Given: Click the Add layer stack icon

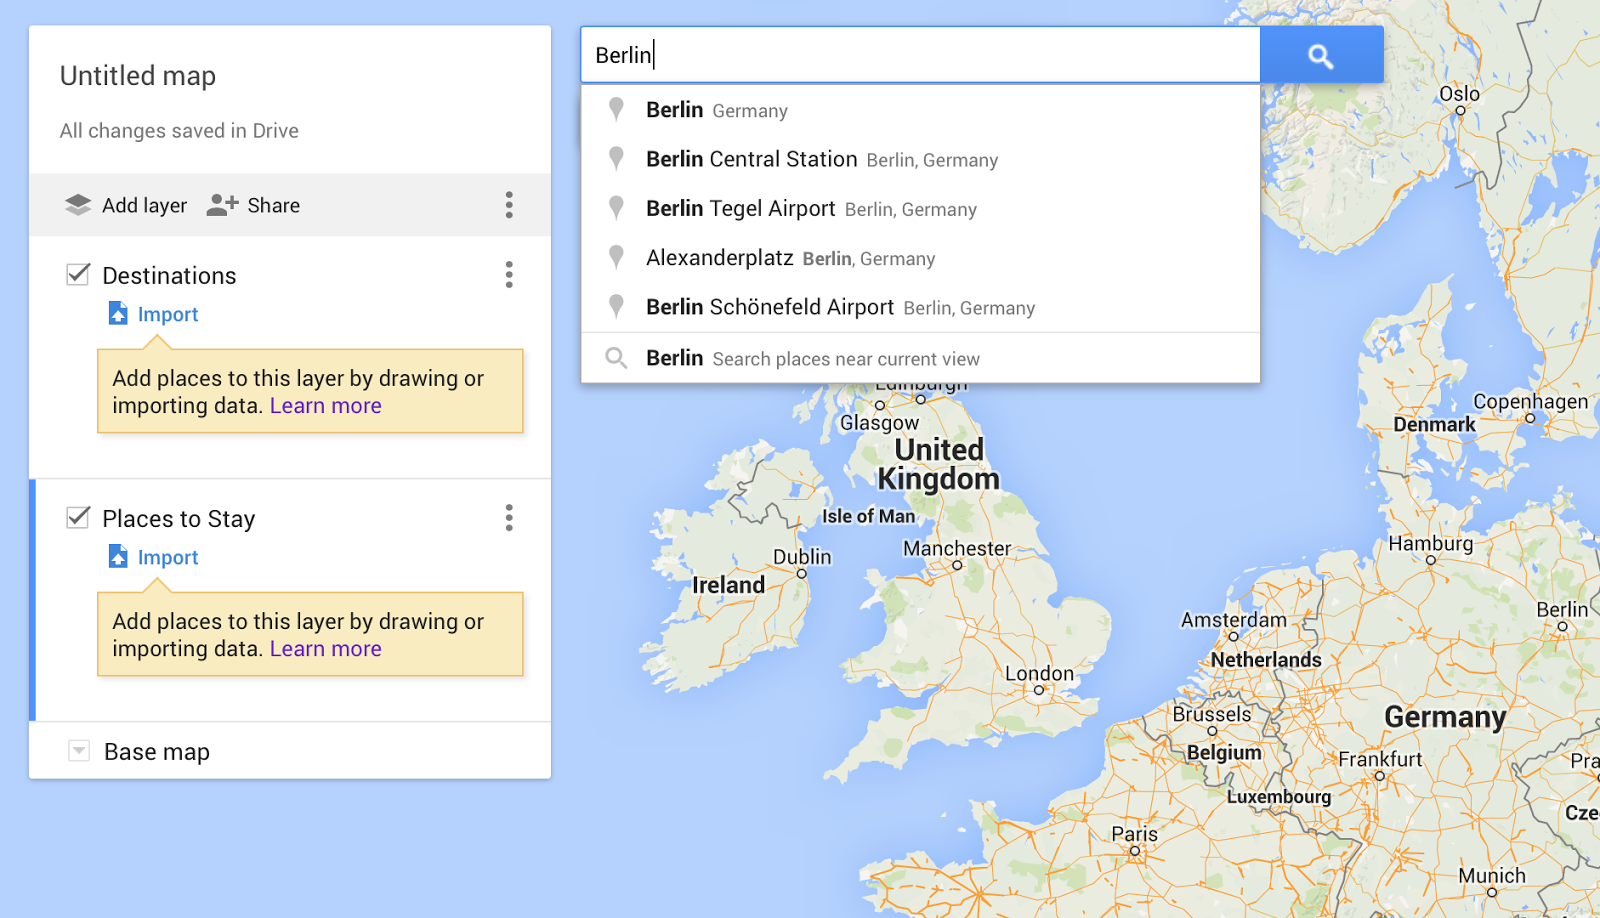Looking at the screenshot, I should [x=78, y=205].
